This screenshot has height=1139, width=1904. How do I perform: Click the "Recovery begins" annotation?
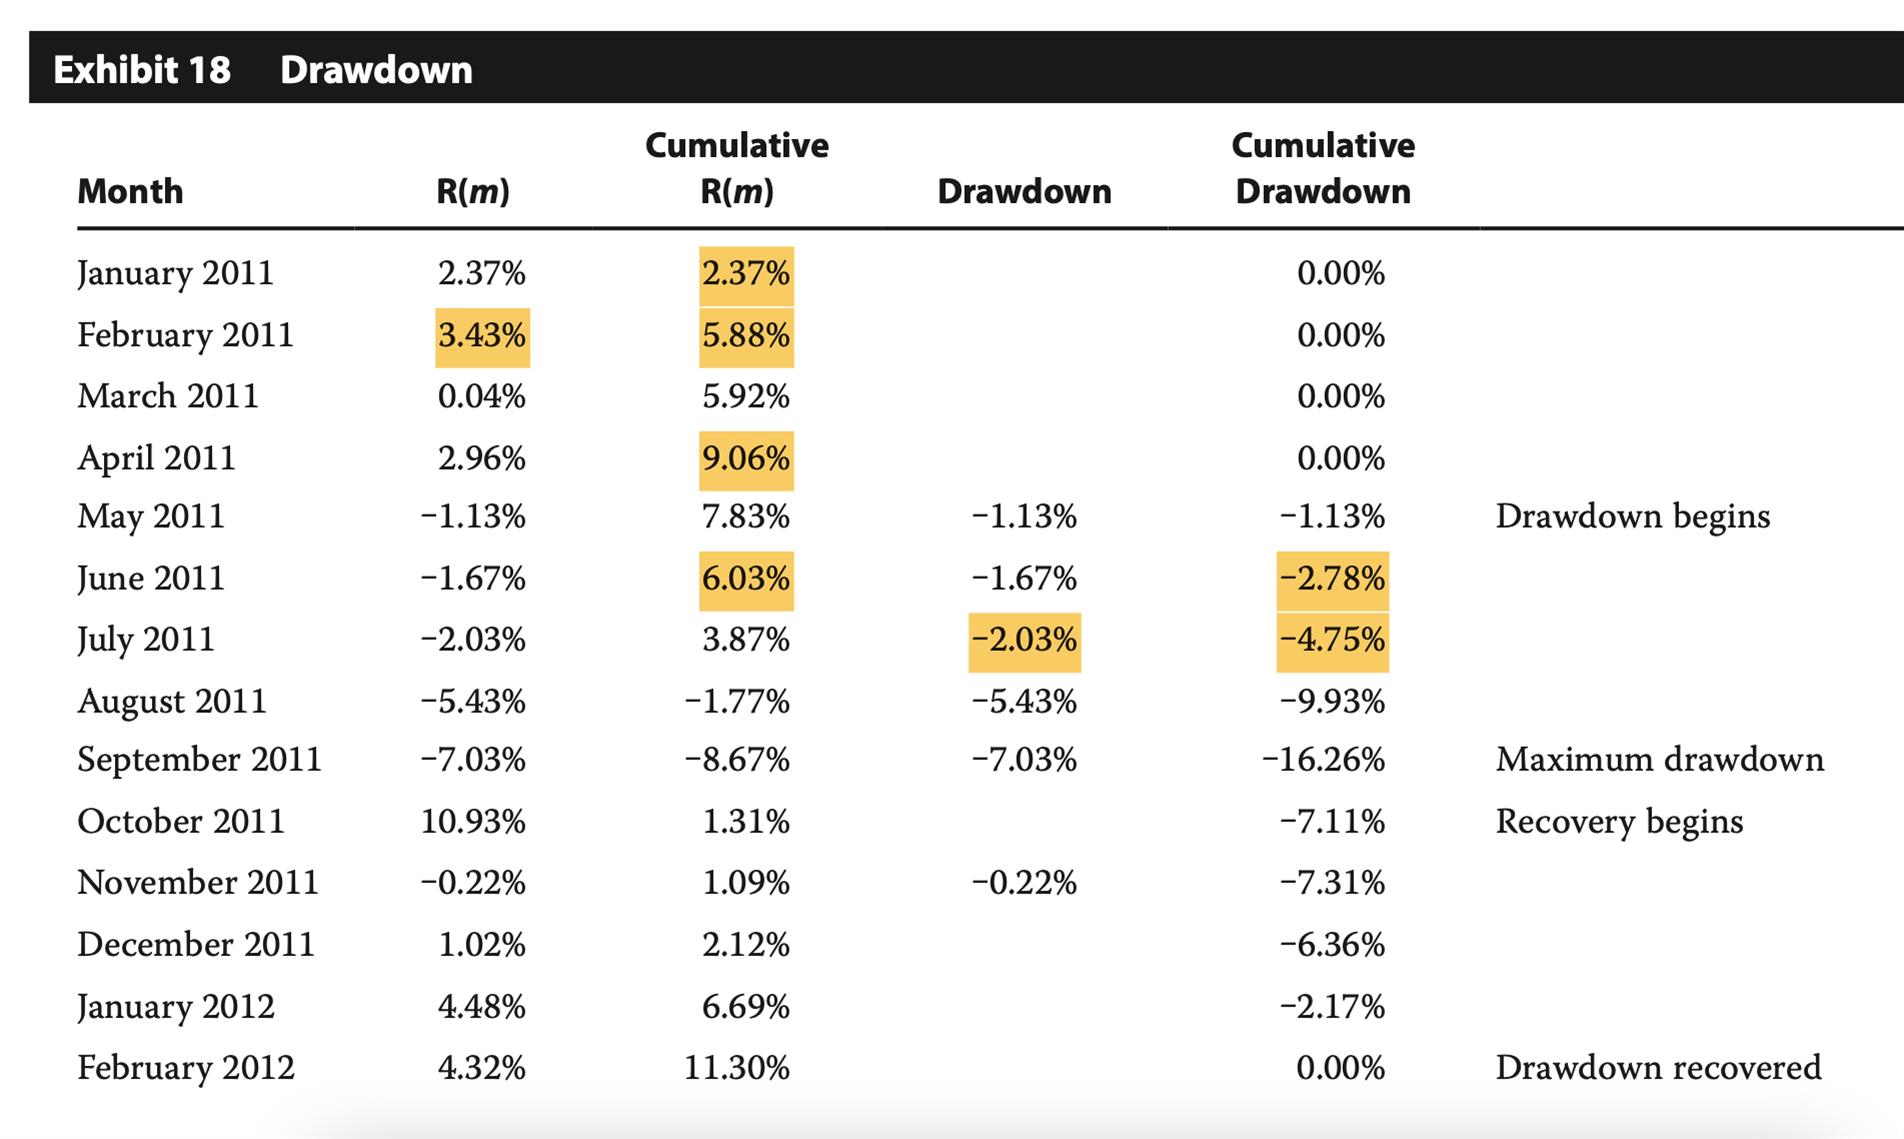pos(1619,822)
